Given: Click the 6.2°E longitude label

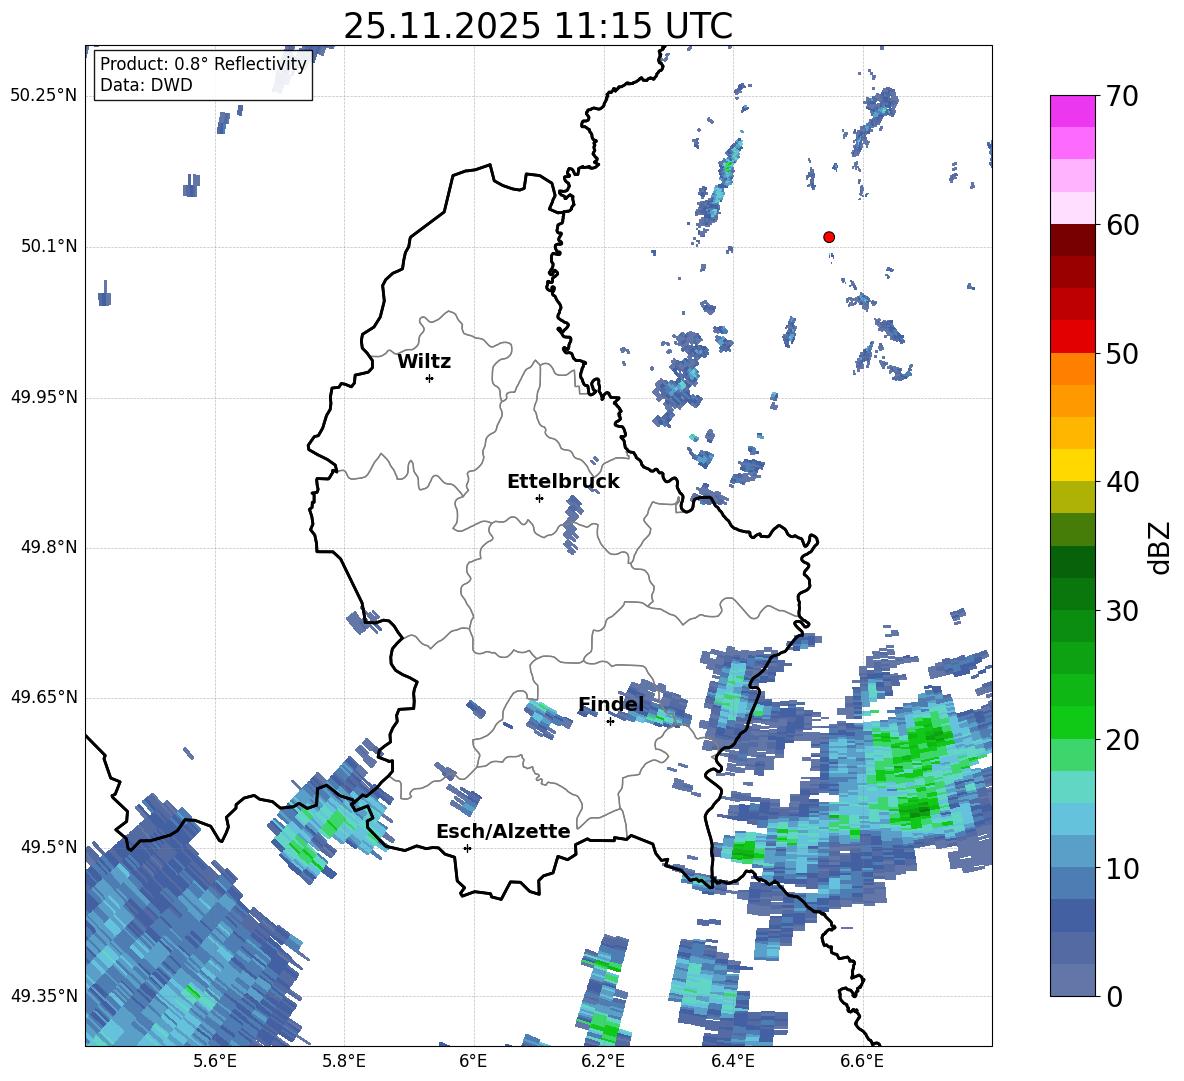Looking at the screenshot, I should click(603, 1061).
